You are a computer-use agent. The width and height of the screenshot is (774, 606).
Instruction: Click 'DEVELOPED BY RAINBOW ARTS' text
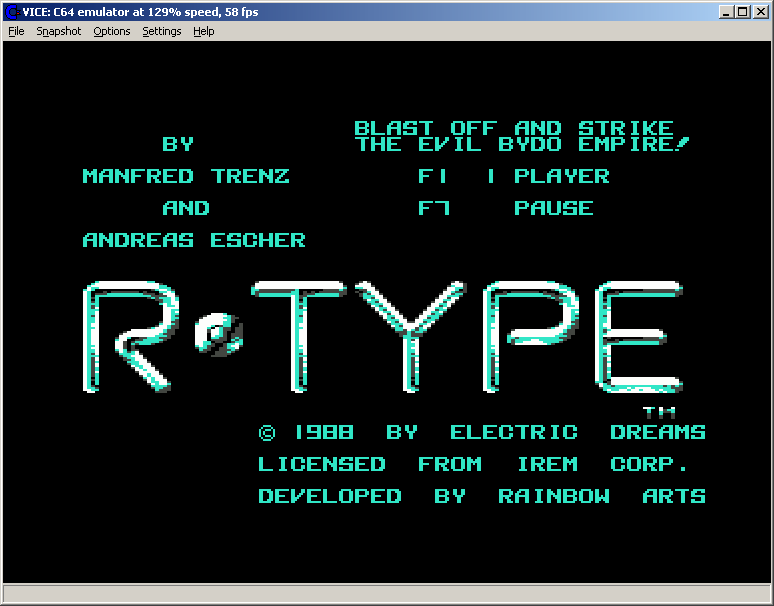point(482,496)
